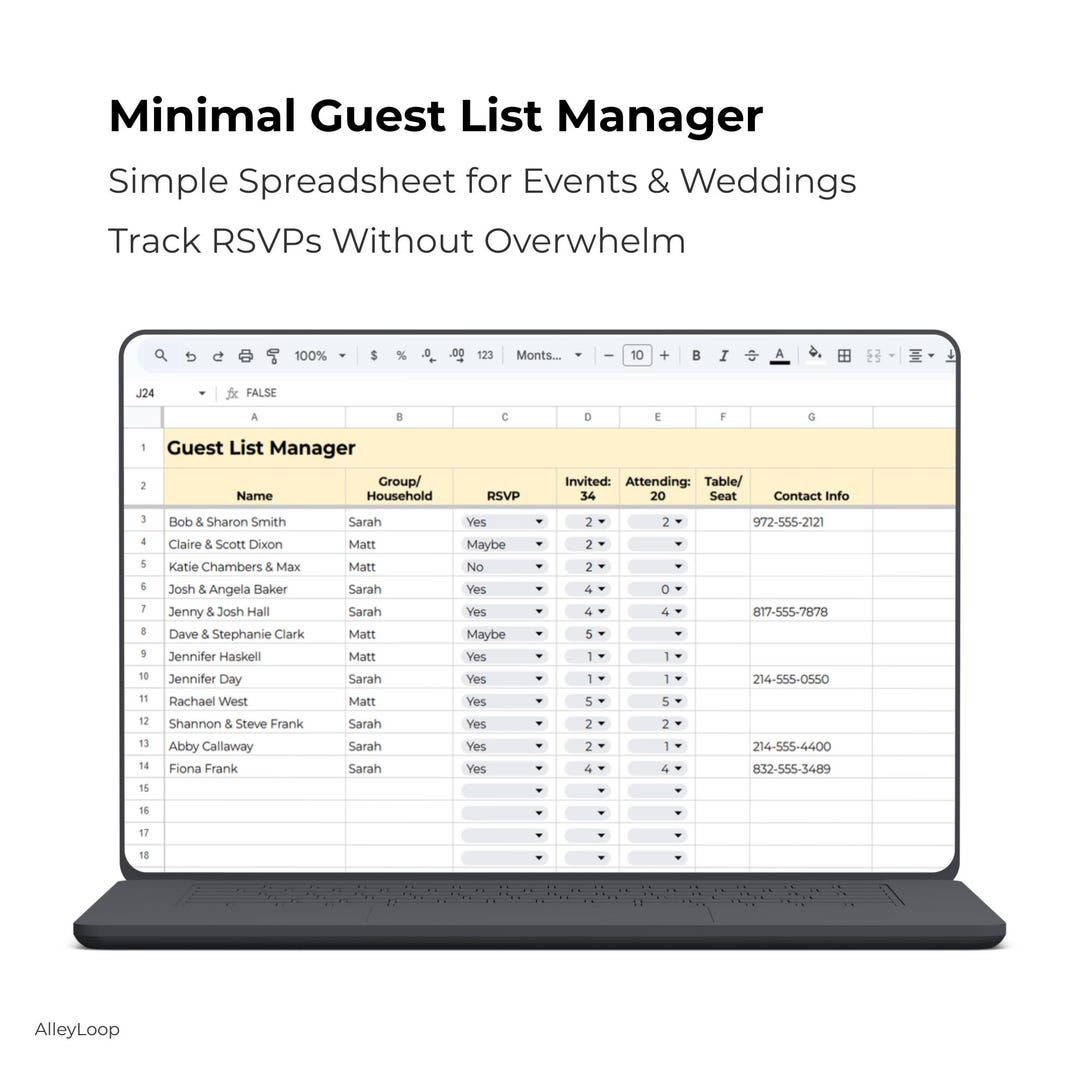Click the Guest List Manager title cell
This screenshot has height=1080, width=1080.
261,448
